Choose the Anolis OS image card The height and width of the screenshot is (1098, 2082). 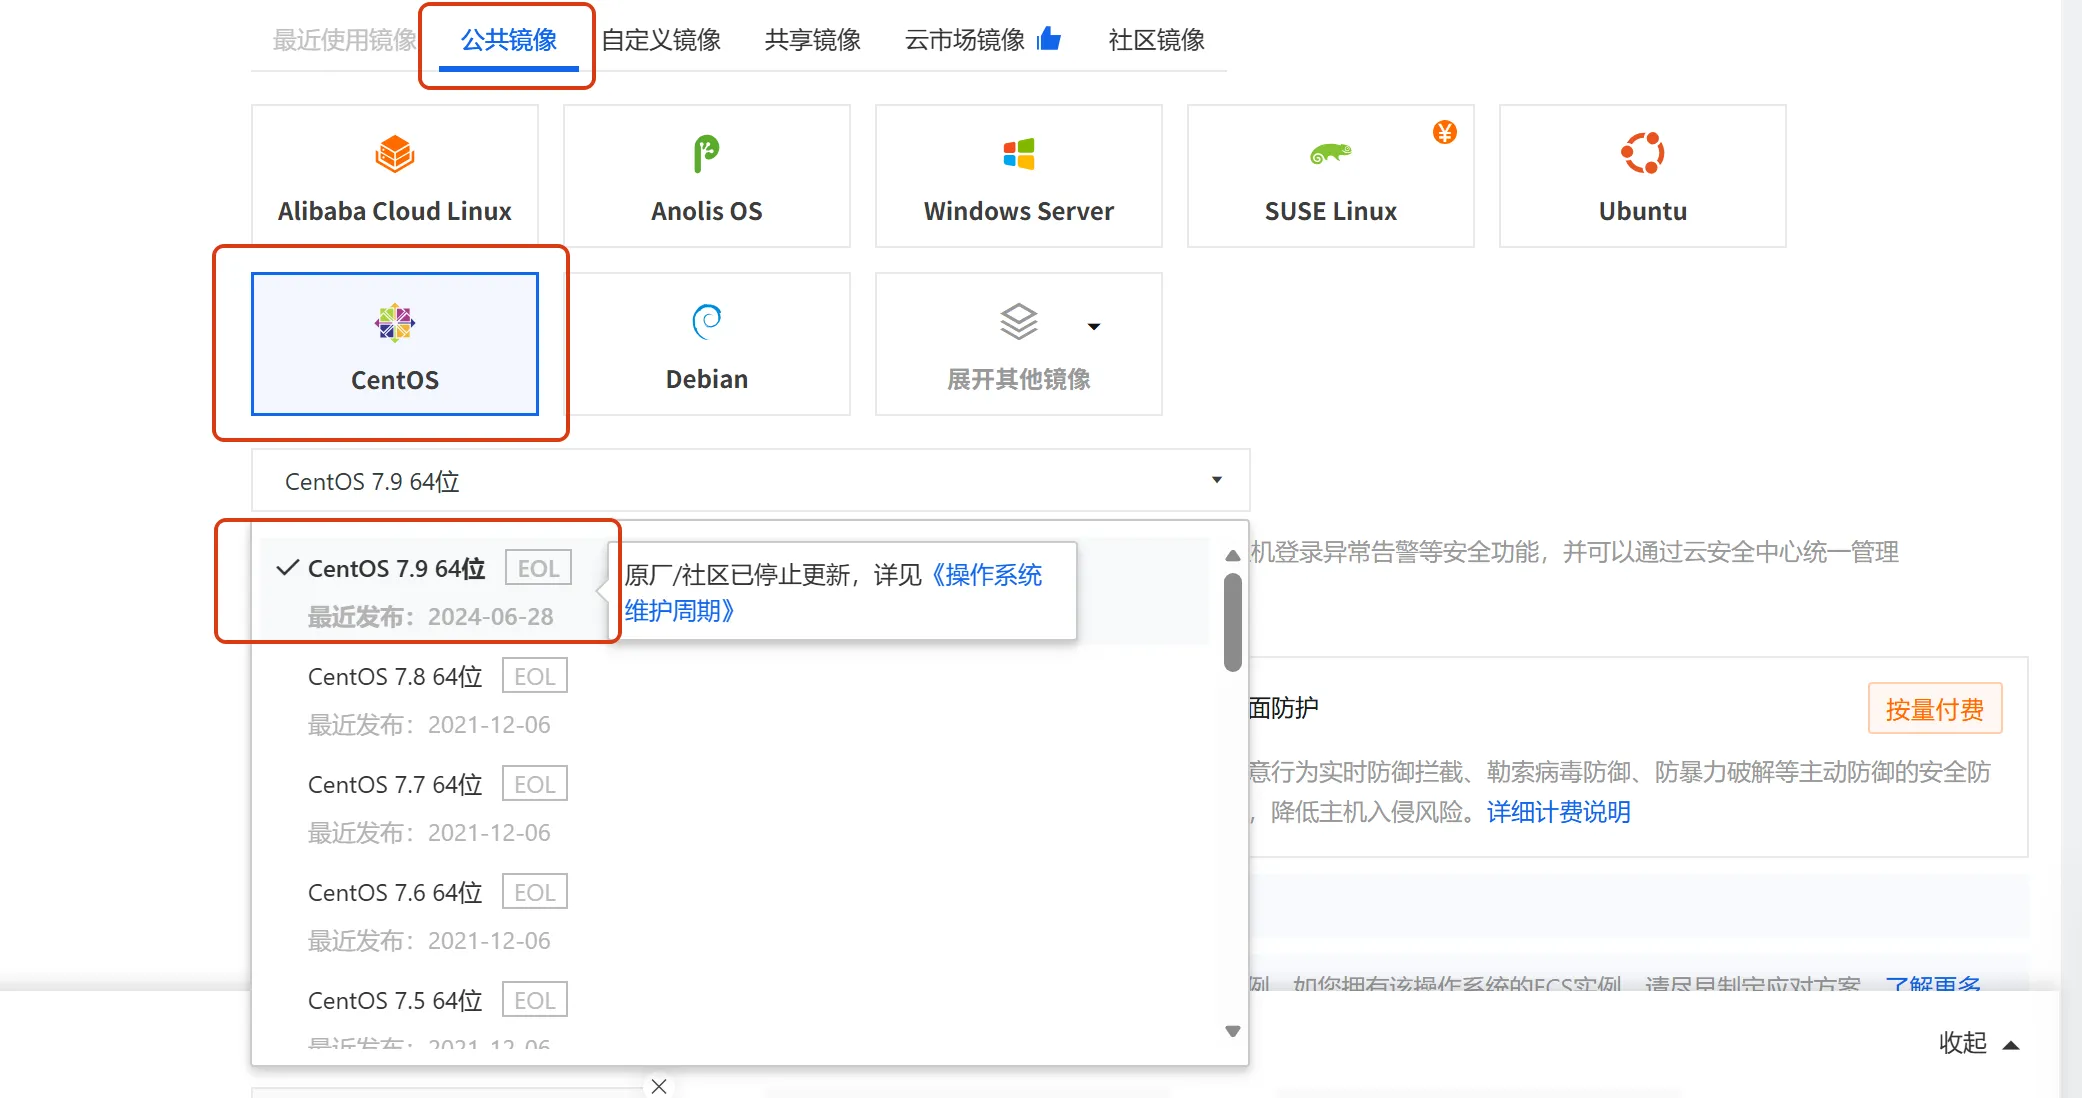707,176
